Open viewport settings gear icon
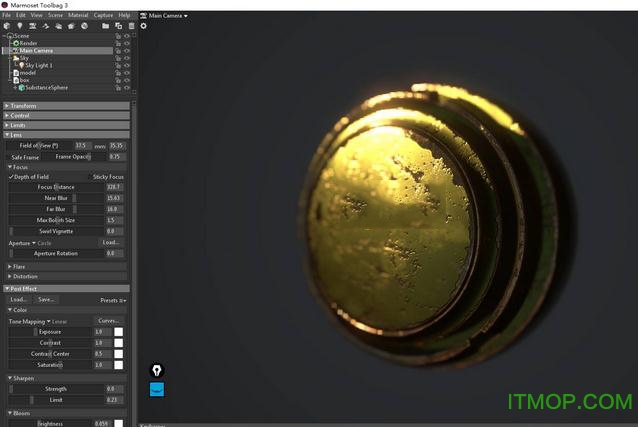This screenshot has height=427, width=638. point(143,26)
